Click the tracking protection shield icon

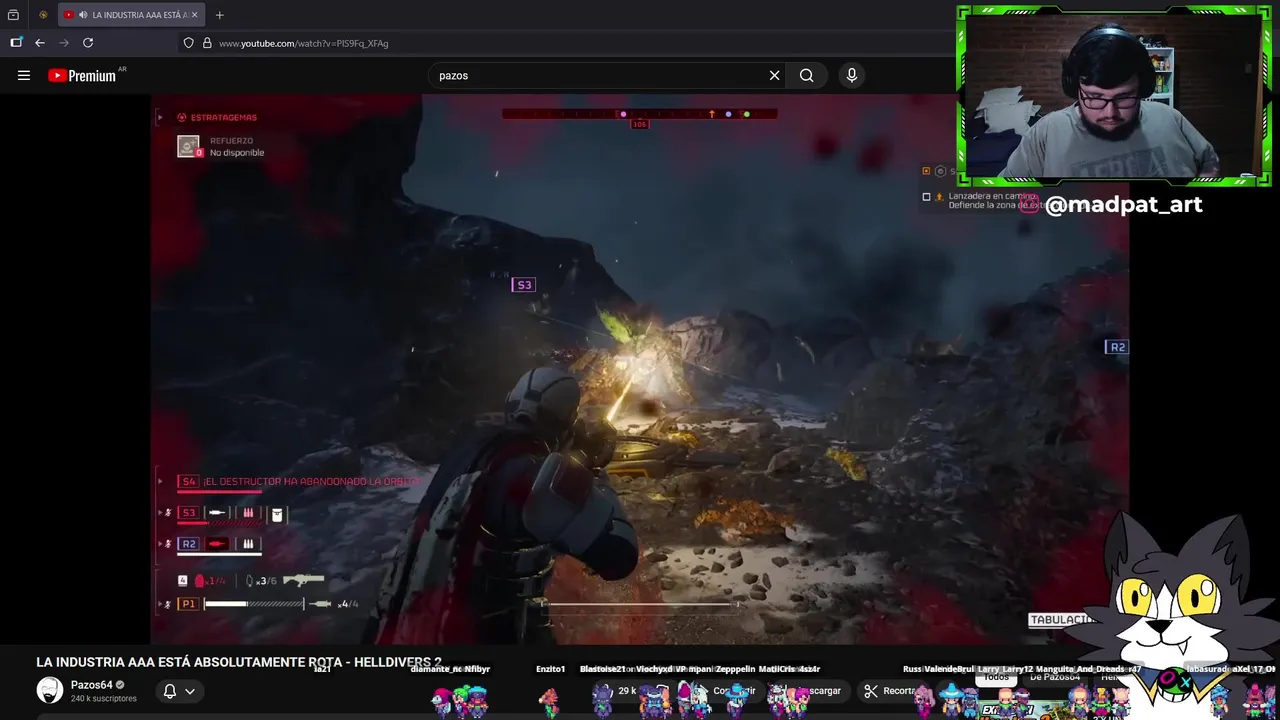point(188,43)
